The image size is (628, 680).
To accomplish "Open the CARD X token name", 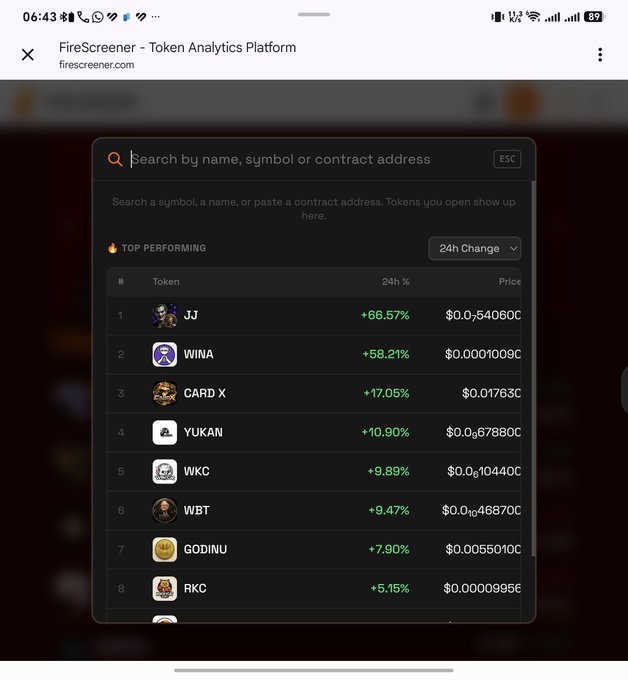I will 205,393.
